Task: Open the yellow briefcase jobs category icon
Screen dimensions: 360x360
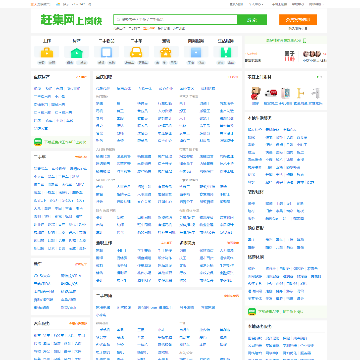Action: pos(47,52)
